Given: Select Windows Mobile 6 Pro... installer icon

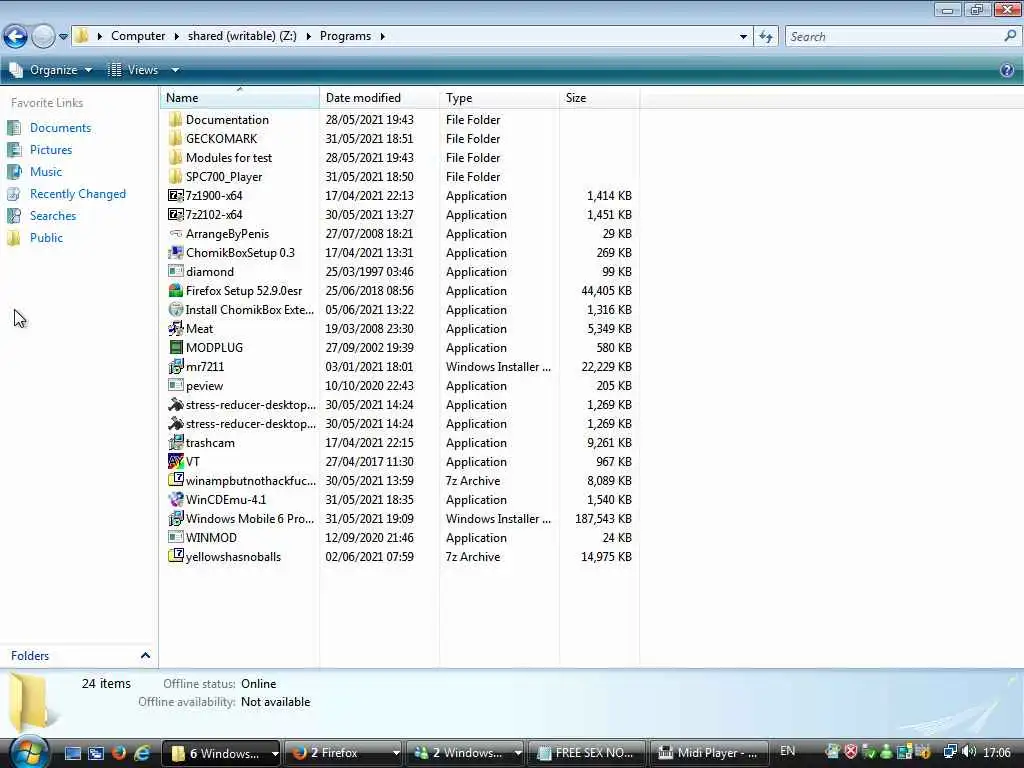Looking at the screenshot, I should [x=175, y=519].
